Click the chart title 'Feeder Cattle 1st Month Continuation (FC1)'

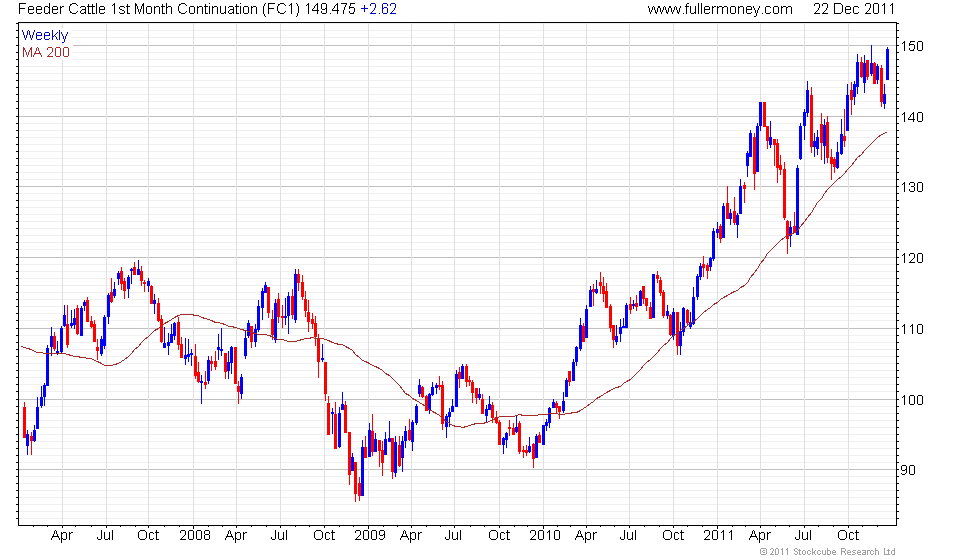coord(159,9)
